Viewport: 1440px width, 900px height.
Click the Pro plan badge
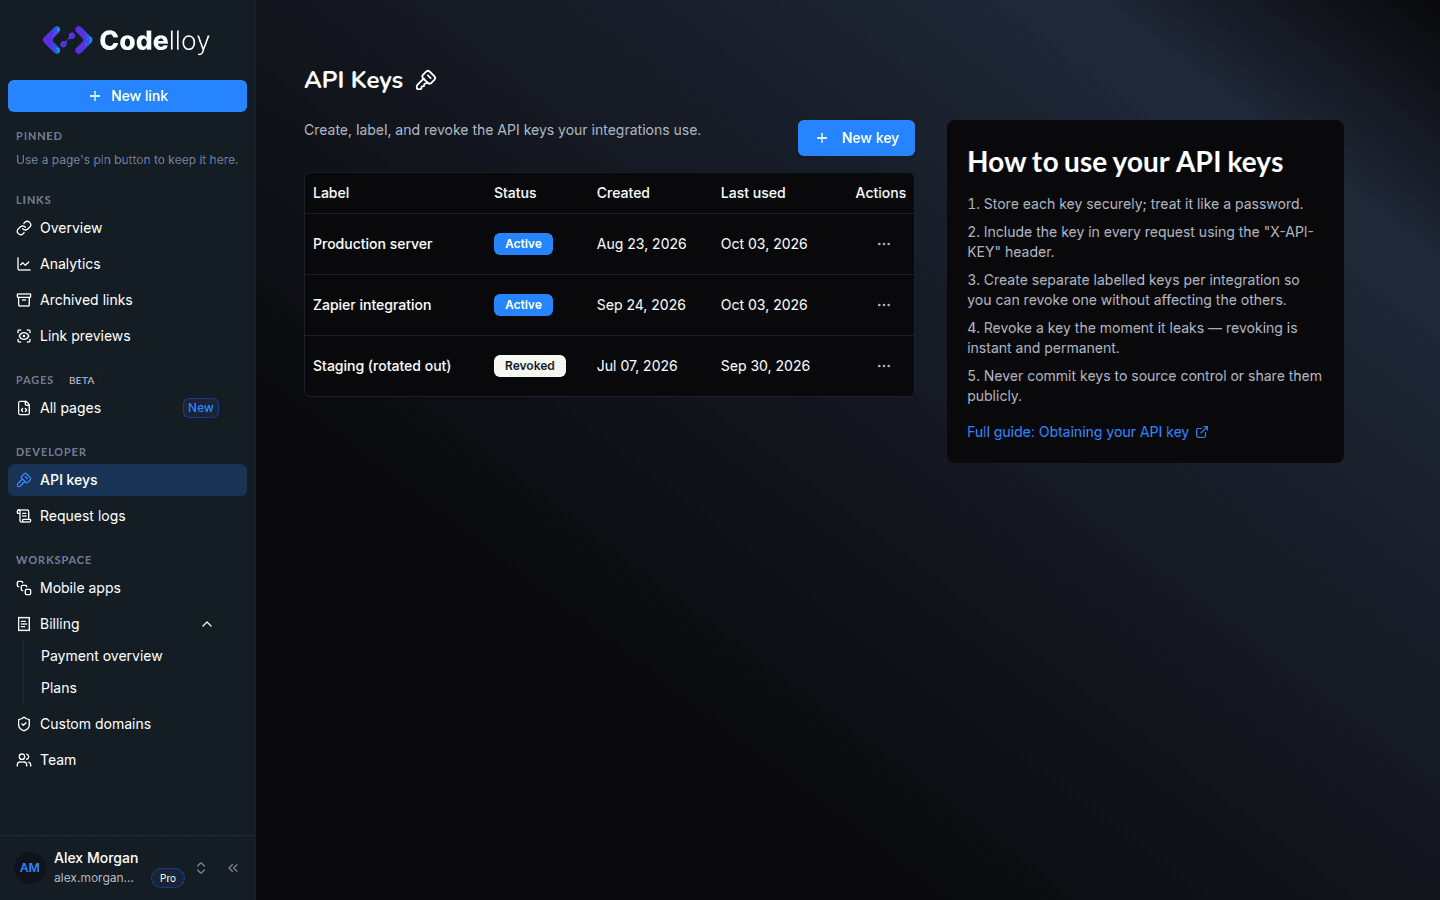tap(168, 878)
